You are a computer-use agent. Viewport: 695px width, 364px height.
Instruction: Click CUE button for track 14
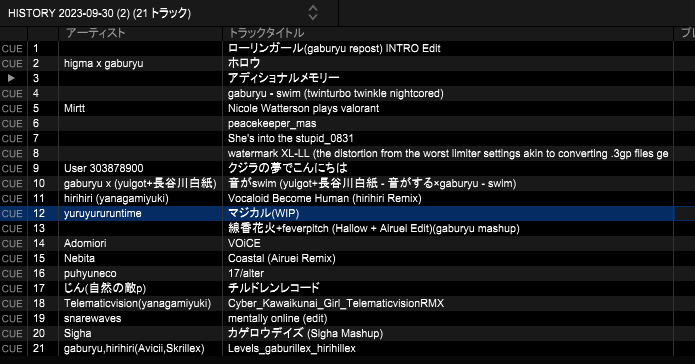point(12,243)
